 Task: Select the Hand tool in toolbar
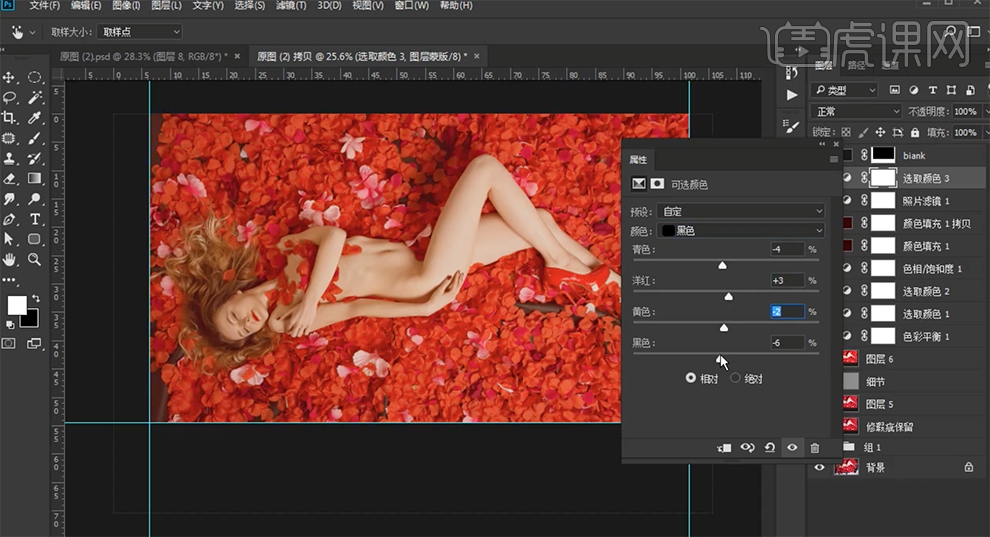pos(9,260)
